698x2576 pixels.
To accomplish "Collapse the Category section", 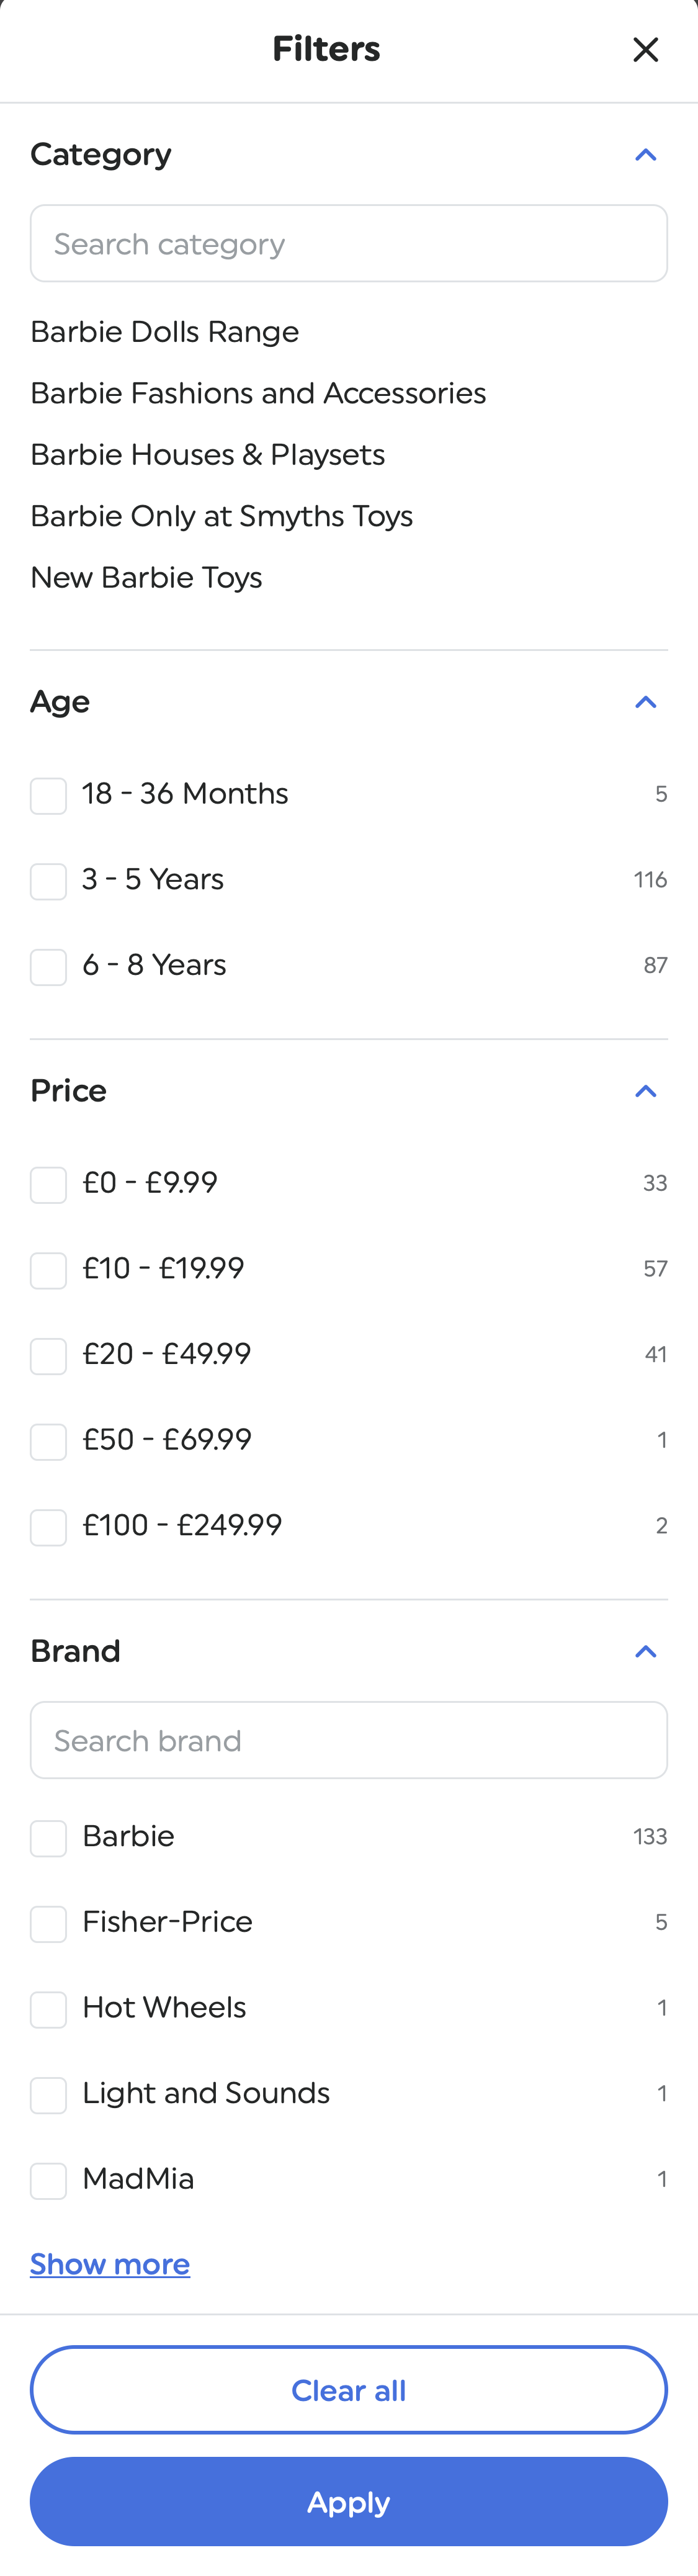I will coord(646,154).
